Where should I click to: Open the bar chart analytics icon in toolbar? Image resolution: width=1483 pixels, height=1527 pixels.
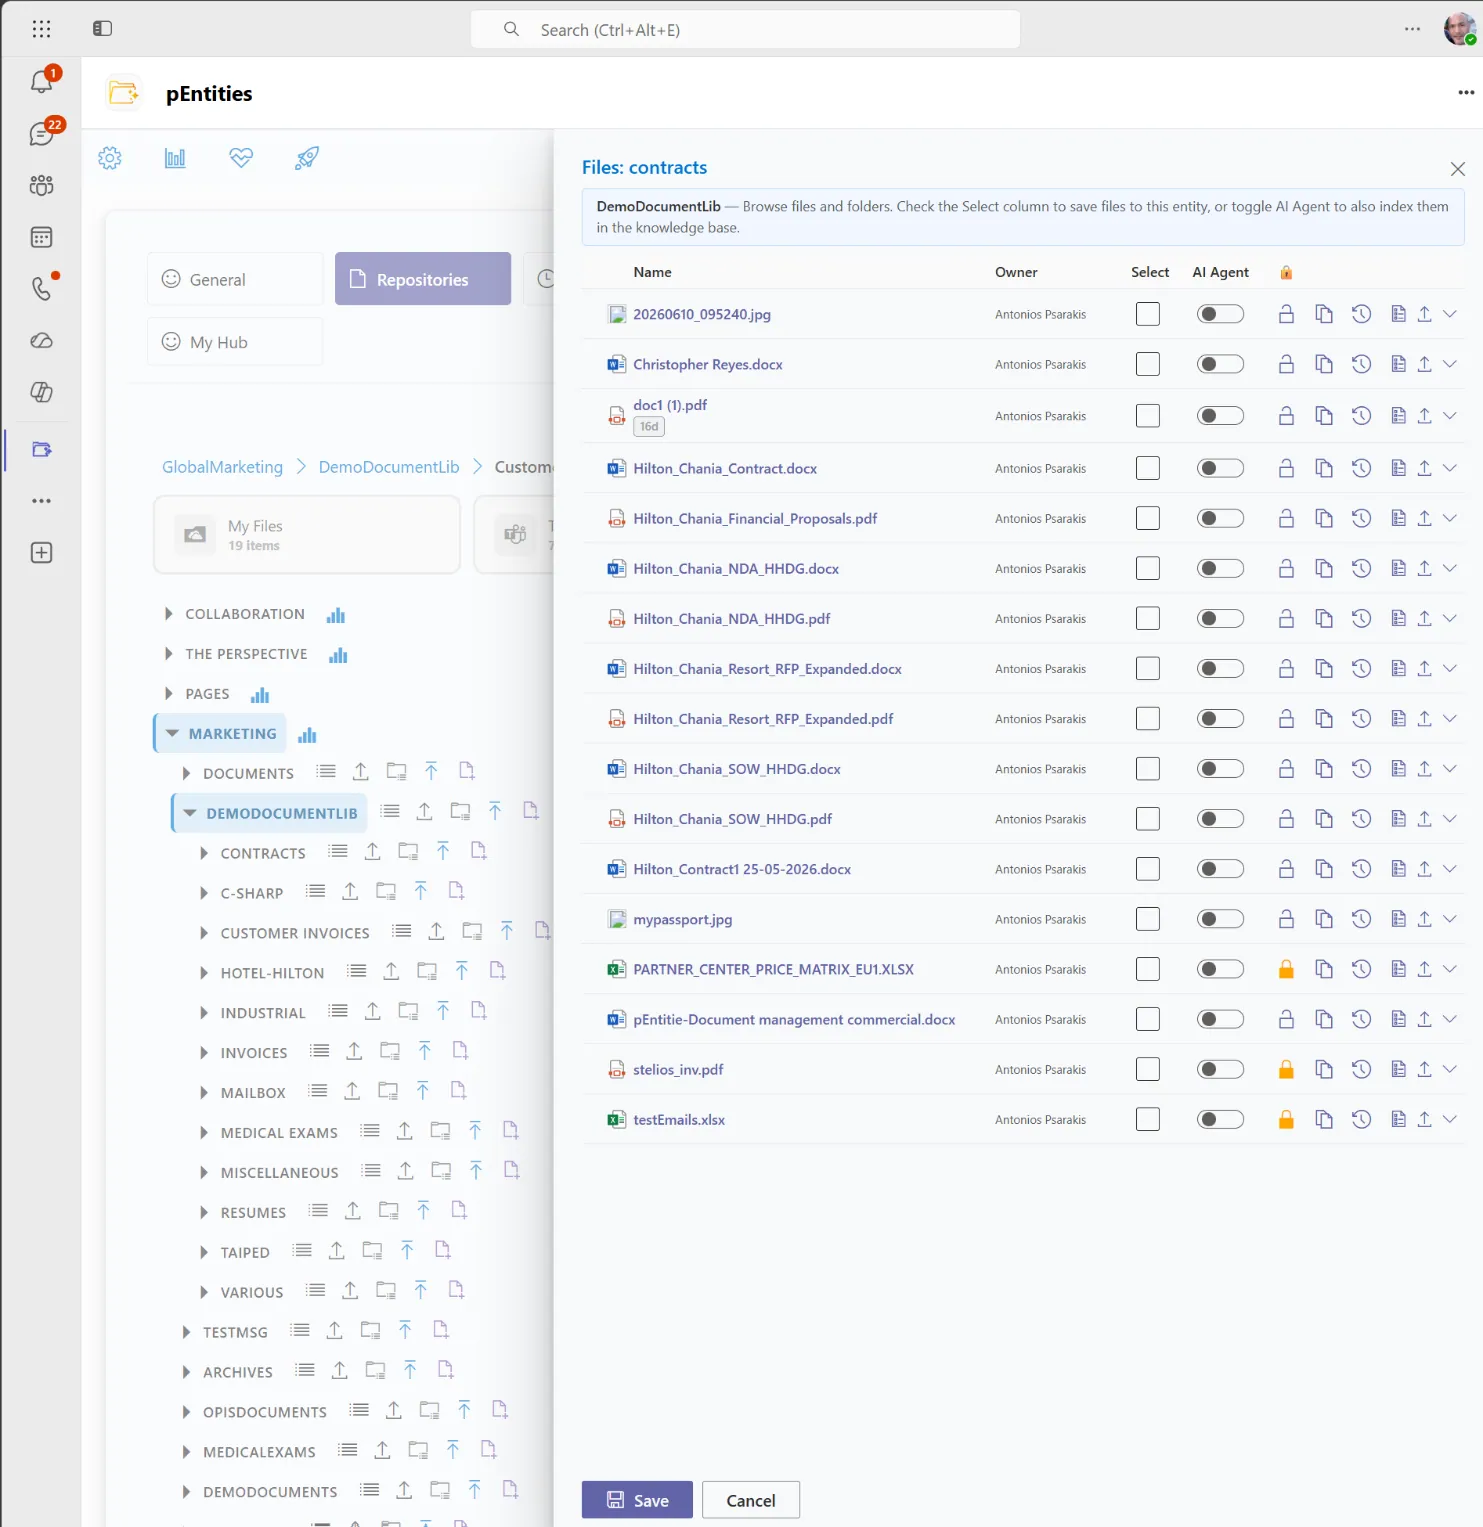(x=175, y=158)
